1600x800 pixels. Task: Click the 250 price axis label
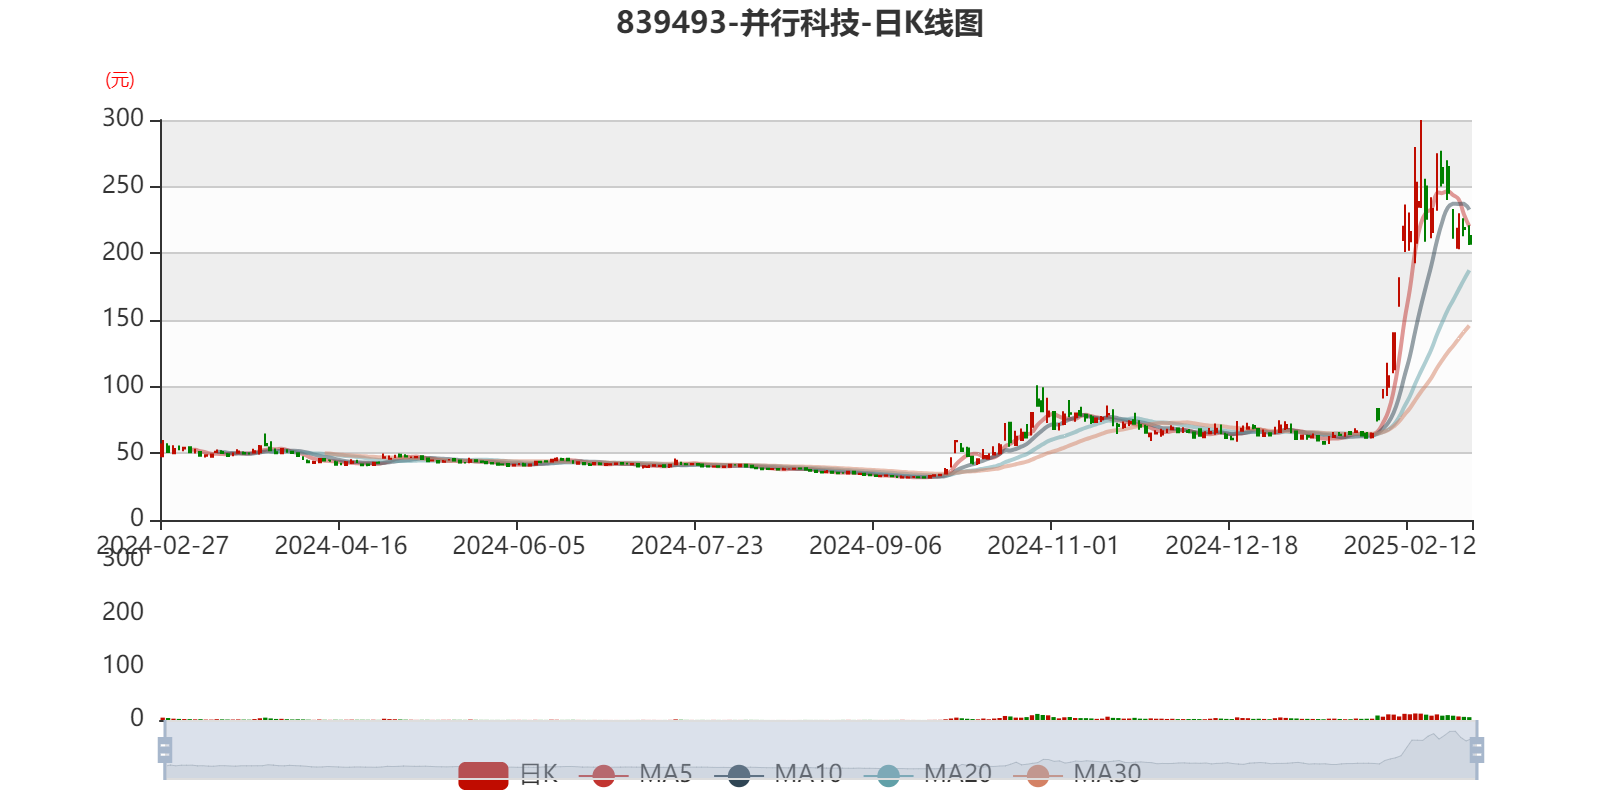pos(123,185)
